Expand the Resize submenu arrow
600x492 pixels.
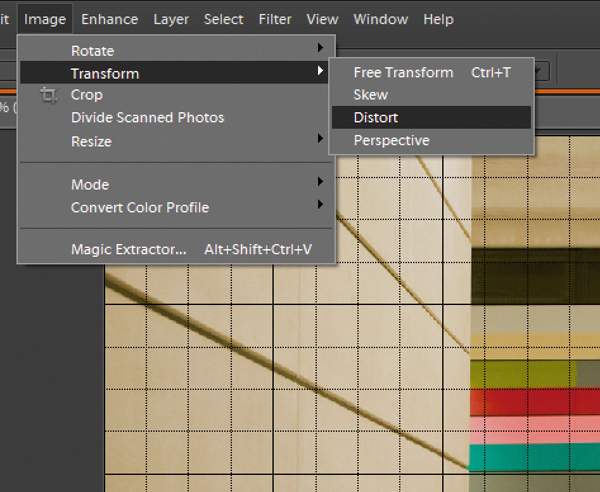coord(320,138)
